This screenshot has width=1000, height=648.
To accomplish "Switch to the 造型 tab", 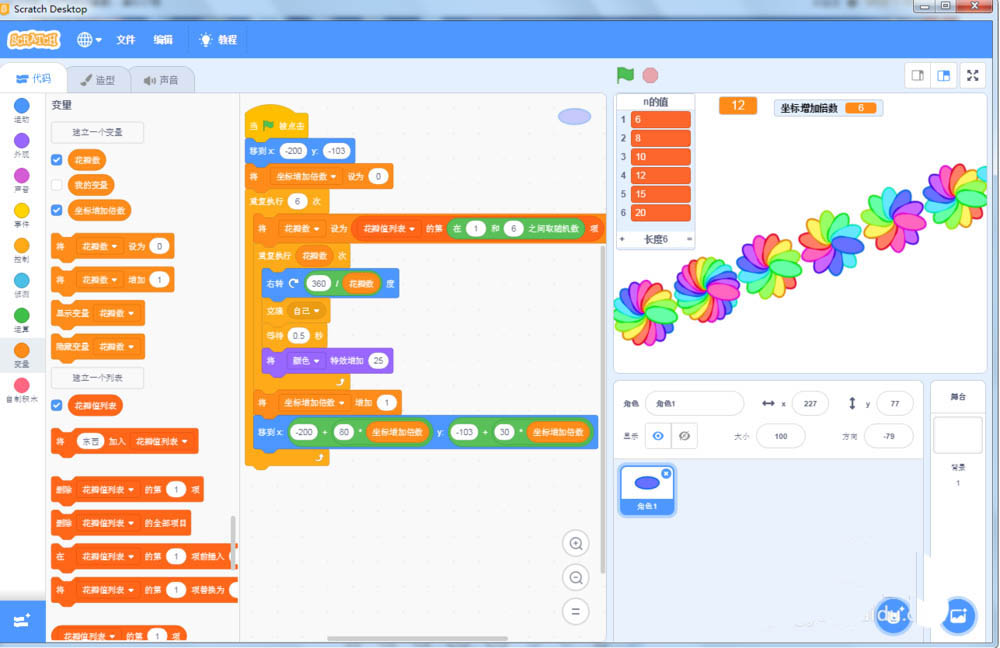I will tap(98, 79).
